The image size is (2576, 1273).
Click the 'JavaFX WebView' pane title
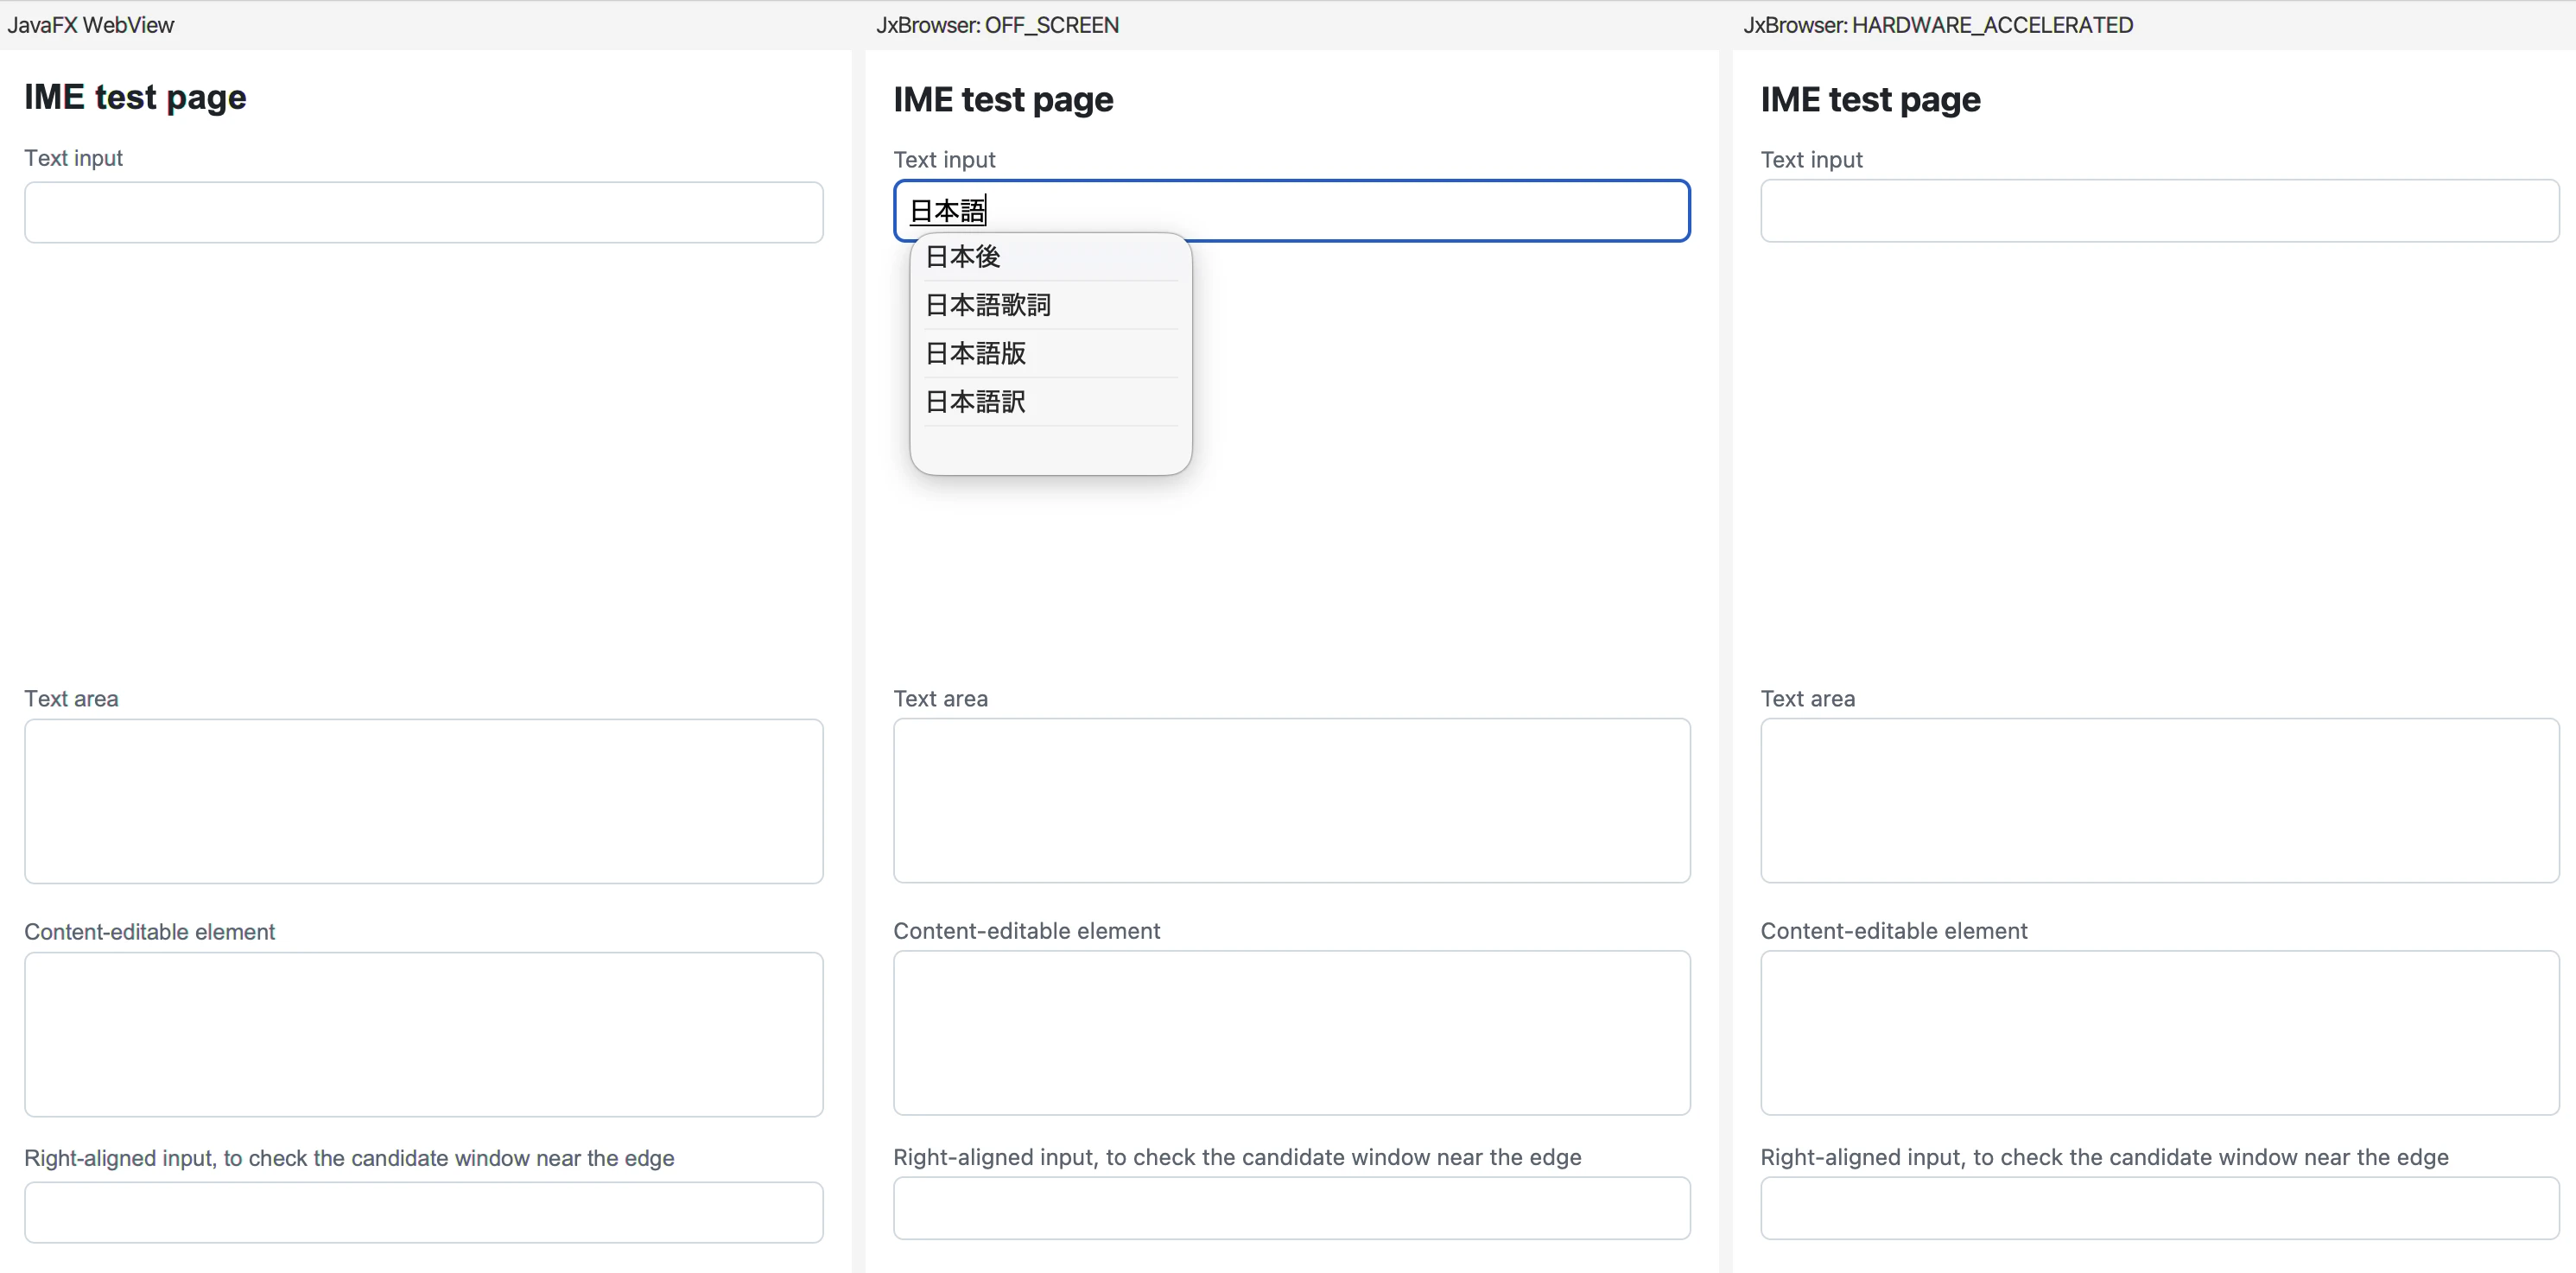click(91, 25)
